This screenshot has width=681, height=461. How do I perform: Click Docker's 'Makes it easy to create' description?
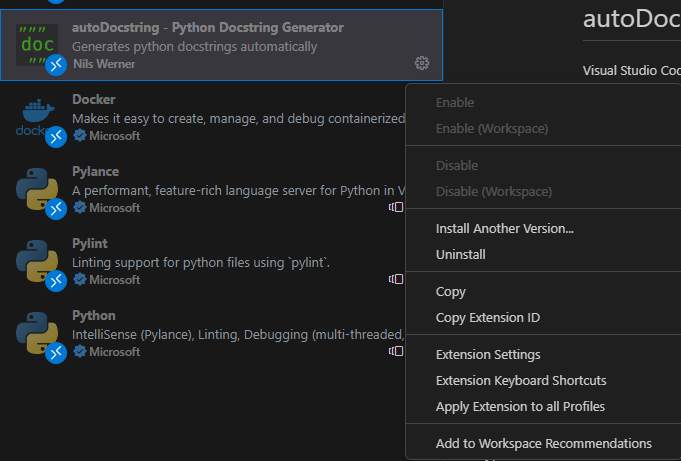(x=238, y=119)
